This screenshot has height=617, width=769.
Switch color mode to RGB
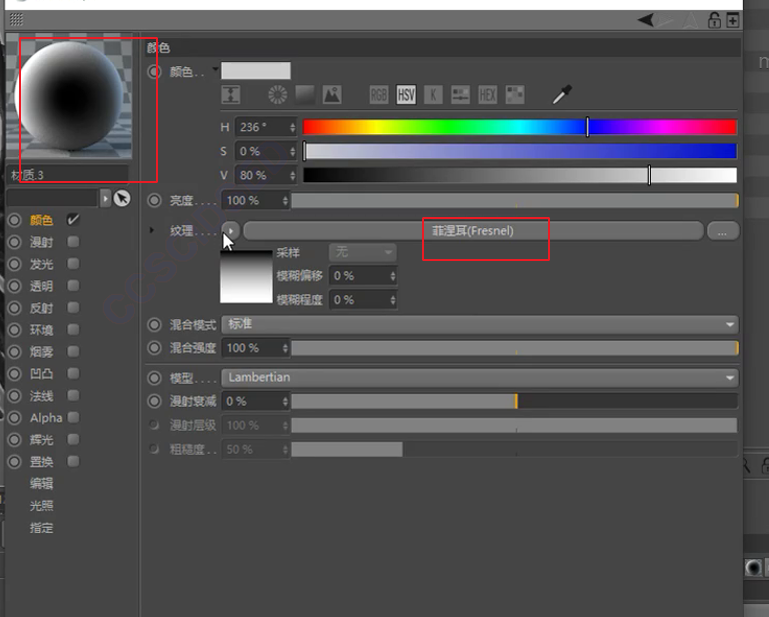pyautogui.click(x=379, y=95)
